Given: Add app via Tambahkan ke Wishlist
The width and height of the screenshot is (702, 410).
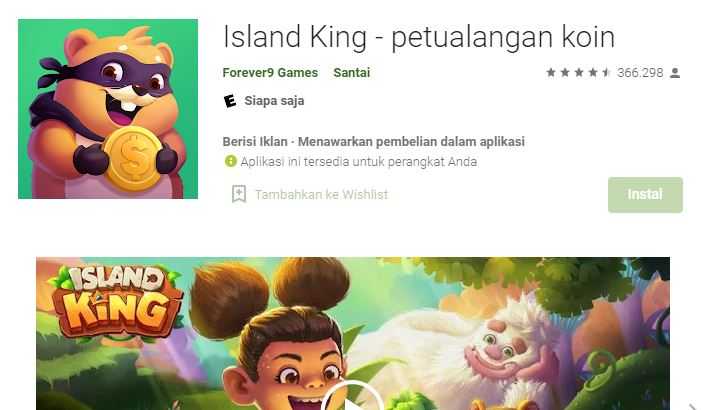Looking at the screenshot, I should coord(321,195).
